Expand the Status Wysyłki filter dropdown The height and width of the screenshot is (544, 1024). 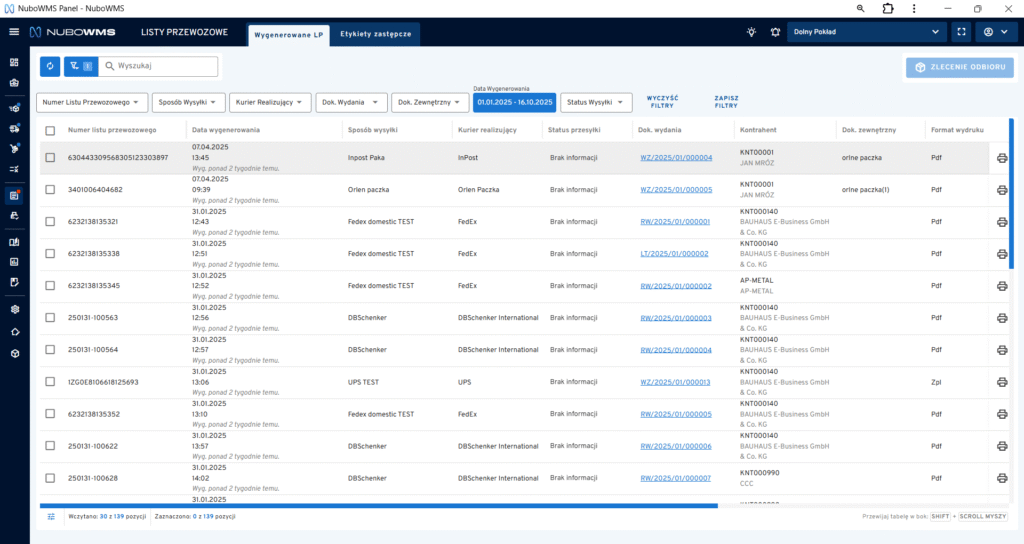596,102
